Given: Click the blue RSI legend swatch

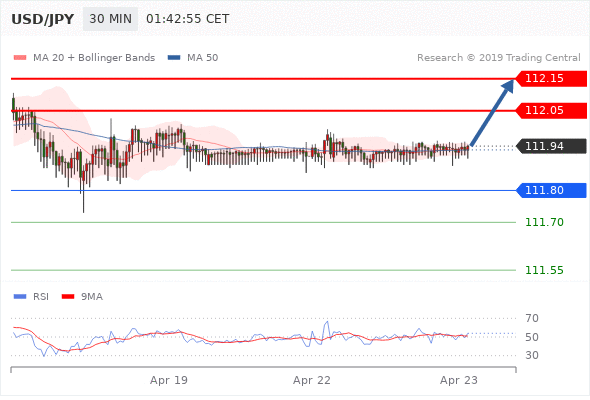Looking at the screenshot, I should (20, 297).
